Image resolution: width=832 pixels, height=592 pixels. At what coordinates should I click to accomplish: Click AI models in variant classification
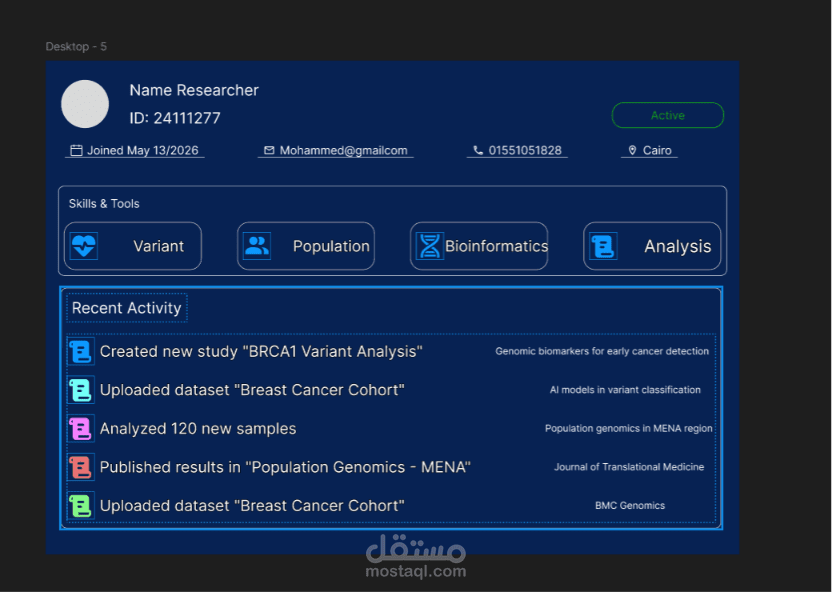[625, 390]
